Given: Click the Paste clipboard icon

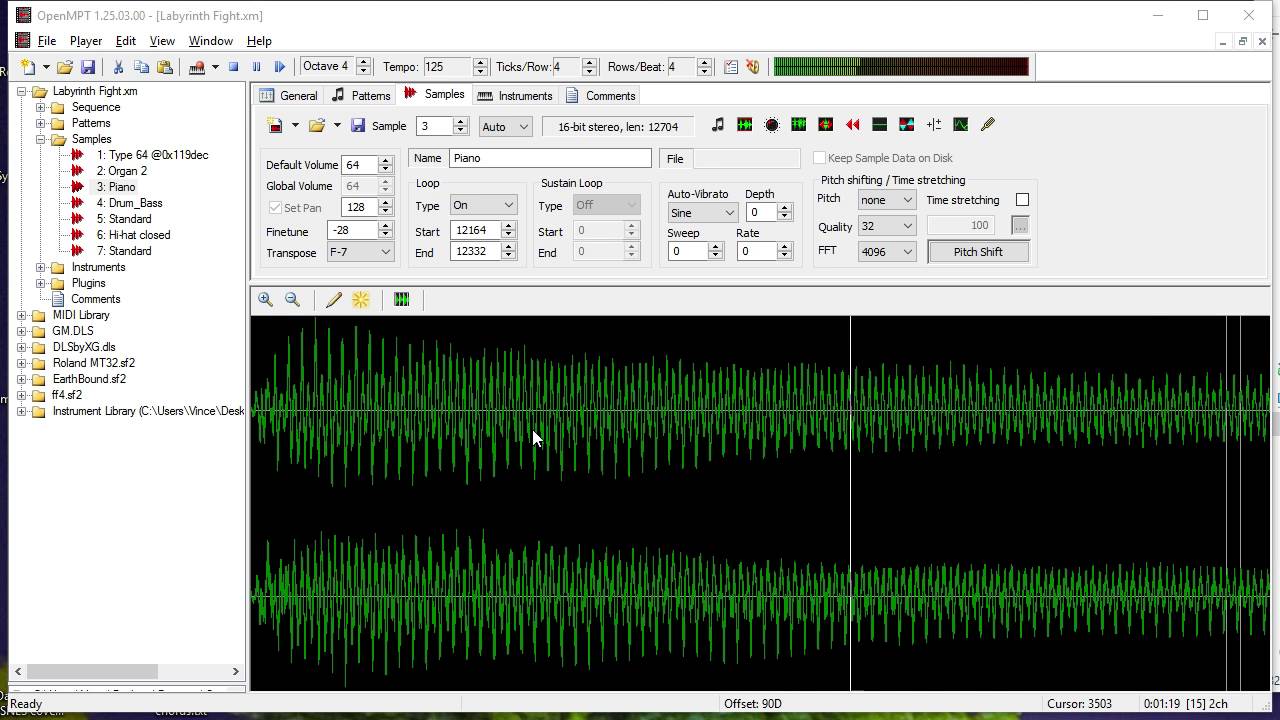Looking at the screenshot, I should coord(165,67).
